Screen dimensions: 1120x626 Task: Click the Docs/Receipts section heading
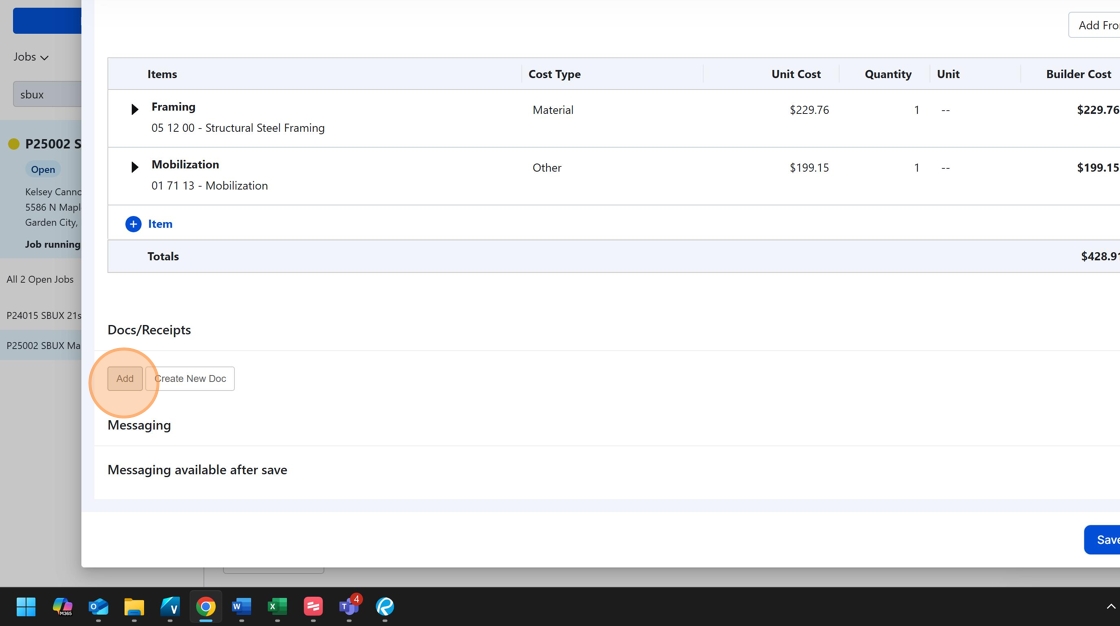tap(149, 329)
